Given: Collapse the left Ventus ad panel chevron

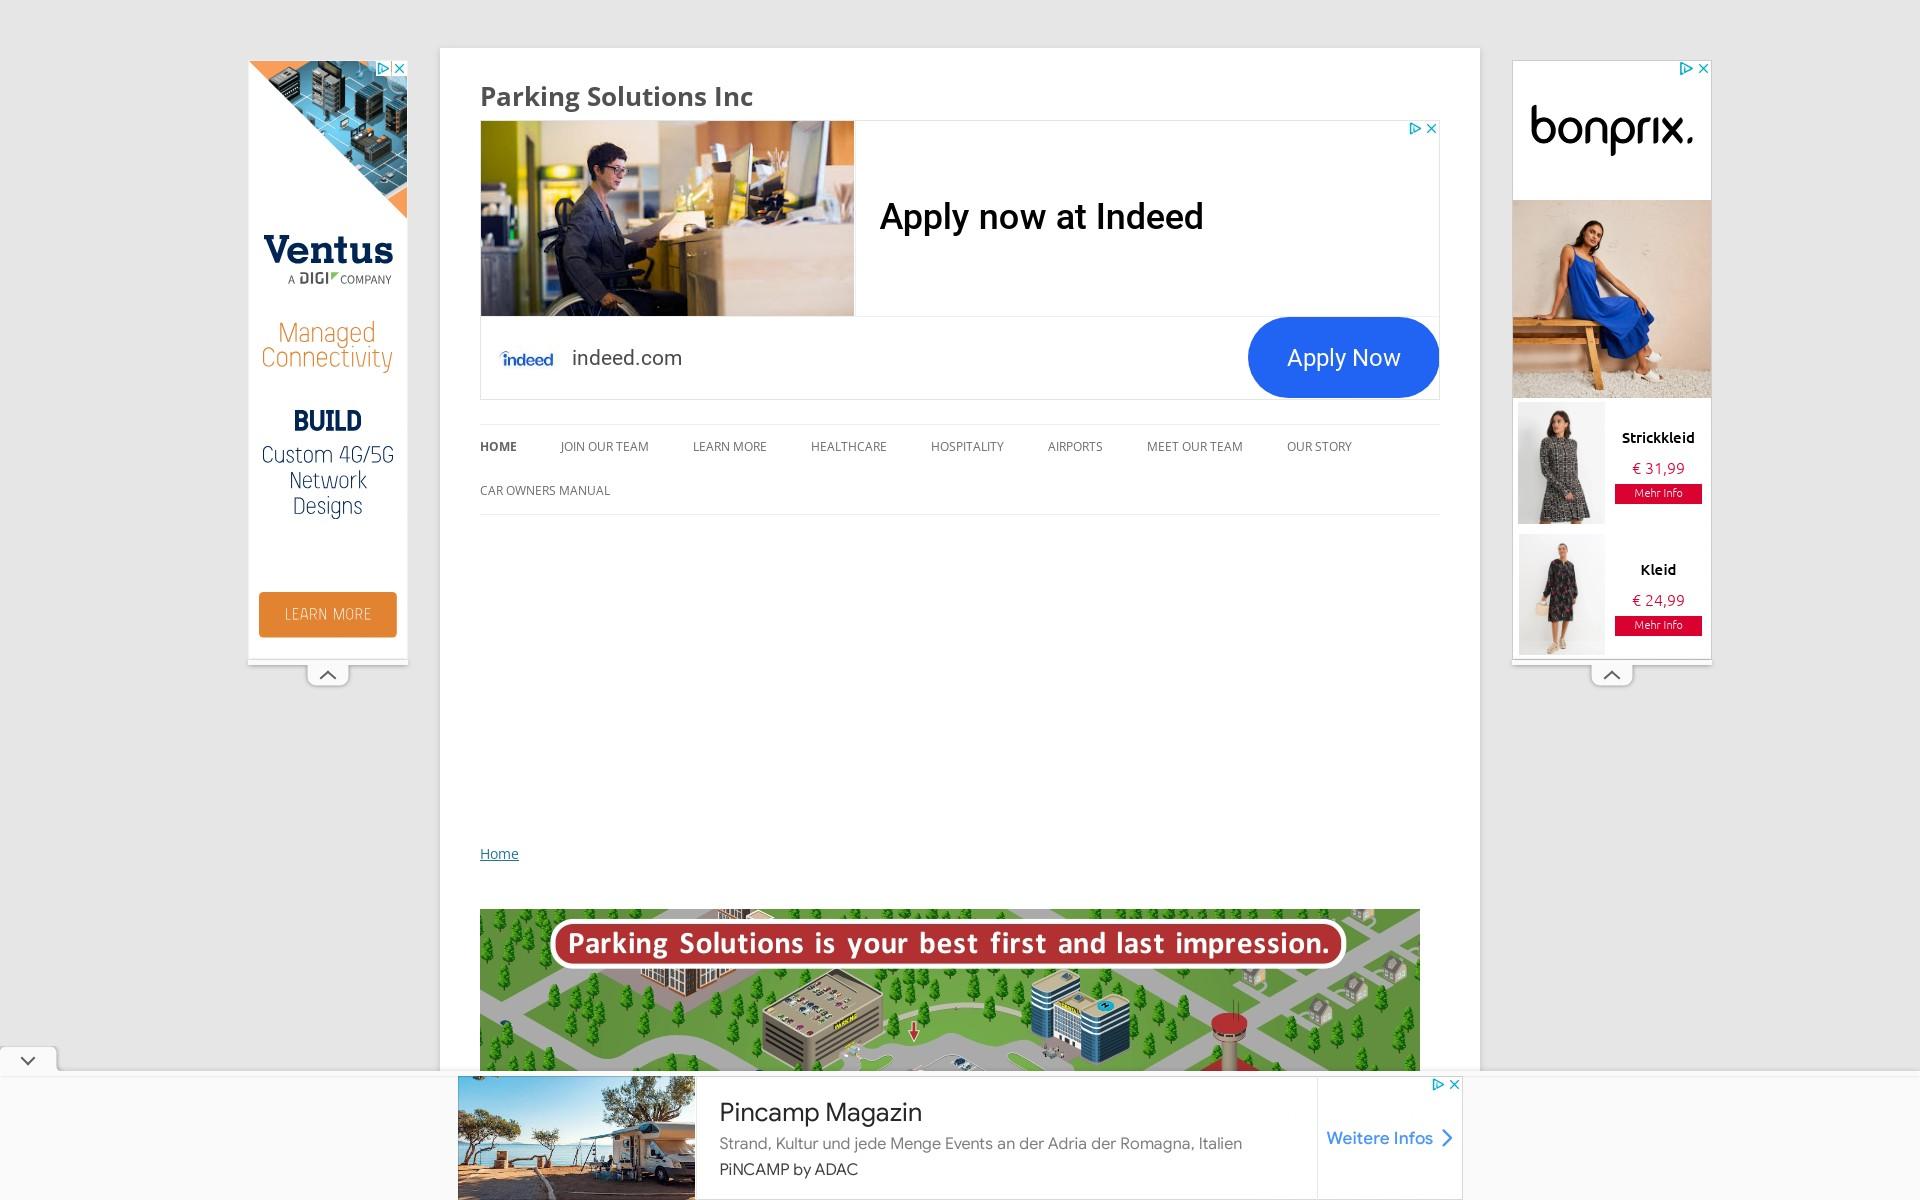Looking at the screenshot, I should (328, 676).
